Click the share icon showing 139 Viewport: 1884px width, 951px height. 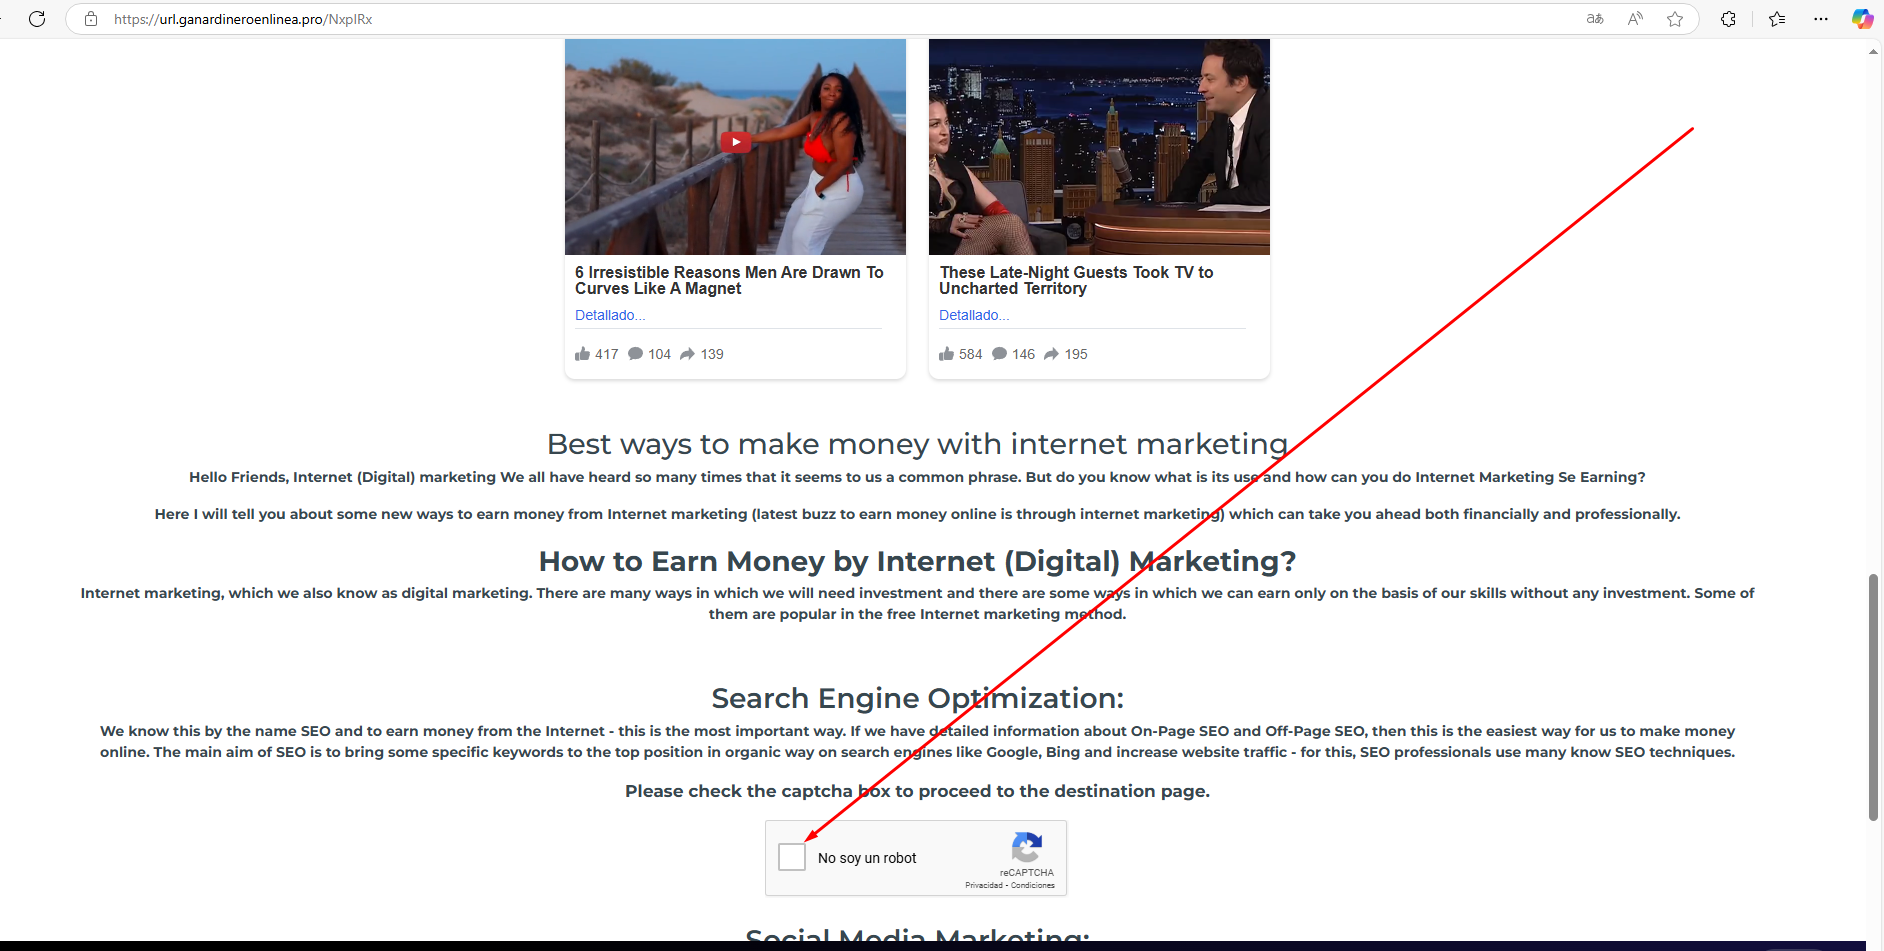[688, 354]
